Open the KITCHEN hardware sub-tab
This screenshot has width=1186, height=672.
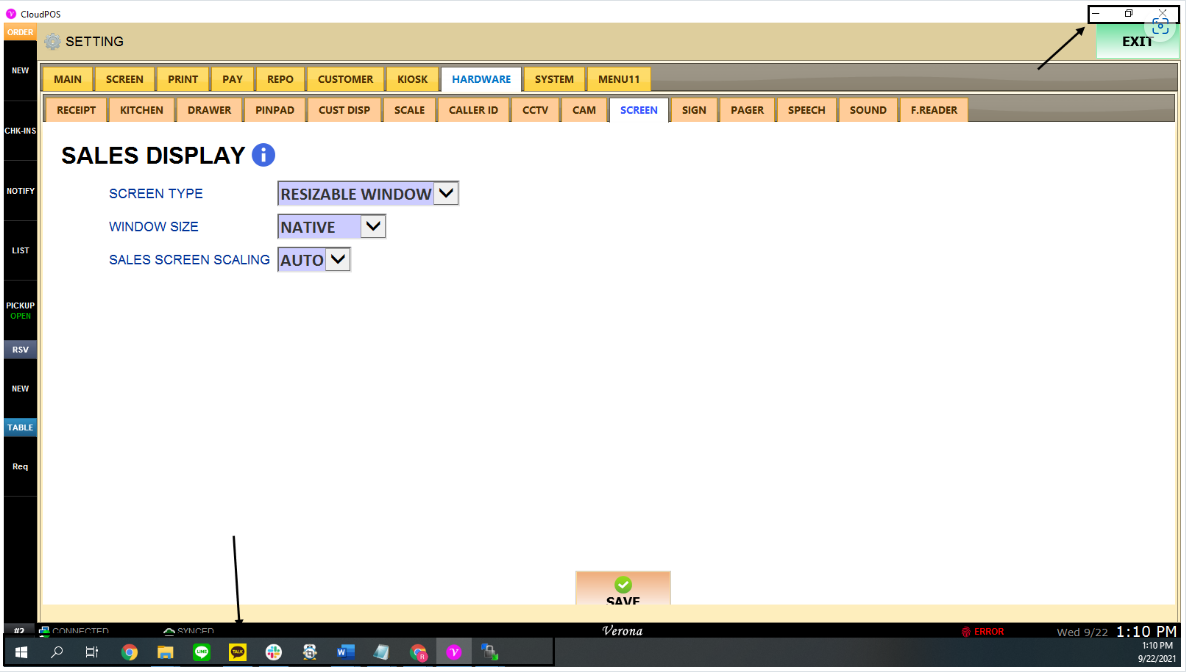141,110
